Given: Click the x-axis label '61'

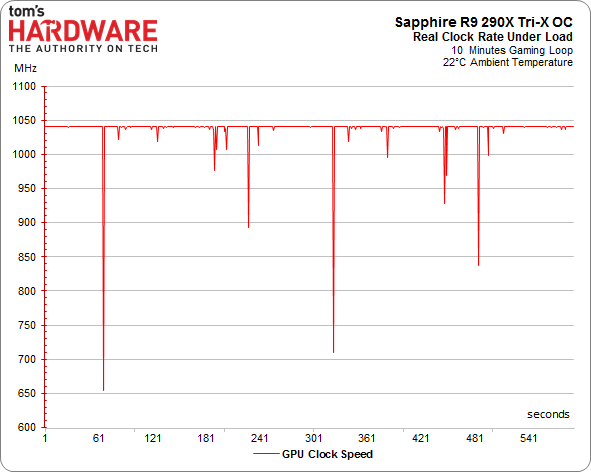Looking at the screenshot, I should pos(98,438).
